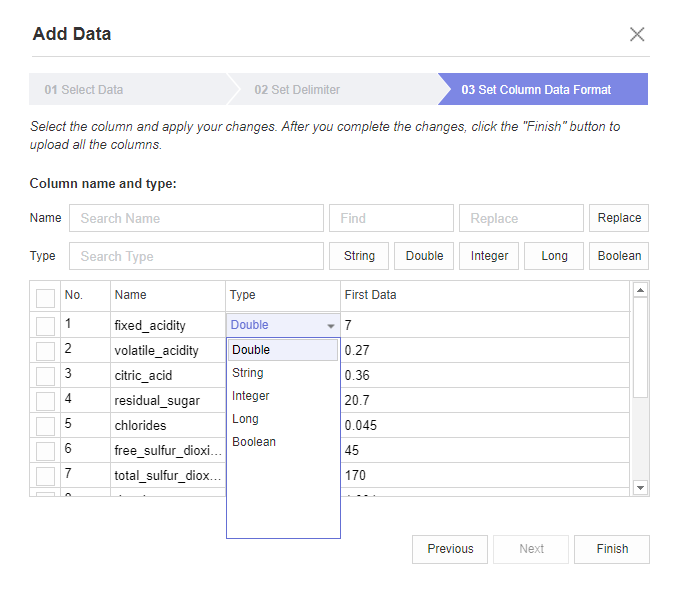The width and height of the screenshot is (678, 594).
Task: Choose Boolean in the dropdown list
Action: [x=254, y=442]
